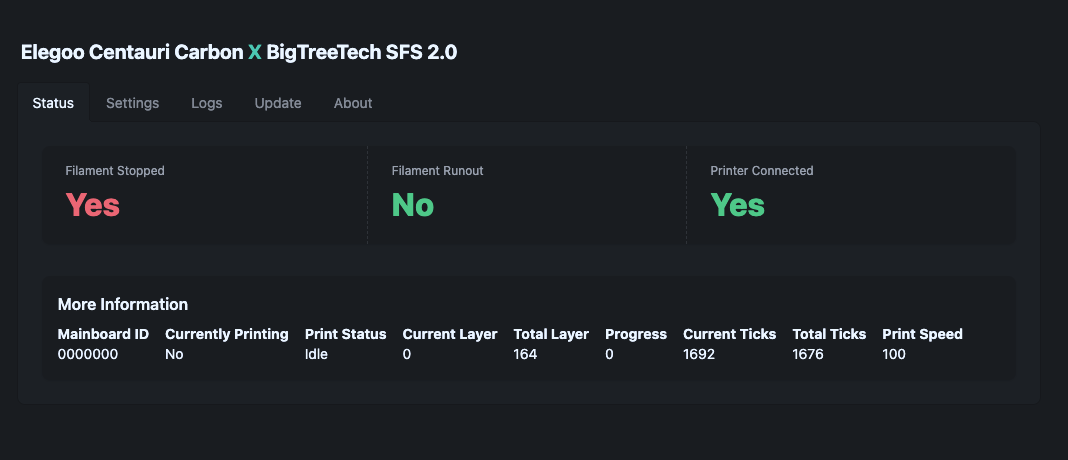Click the red Filament Stopped Yes value
Viewport: 1068px width, 460px height.
[93, 204]
